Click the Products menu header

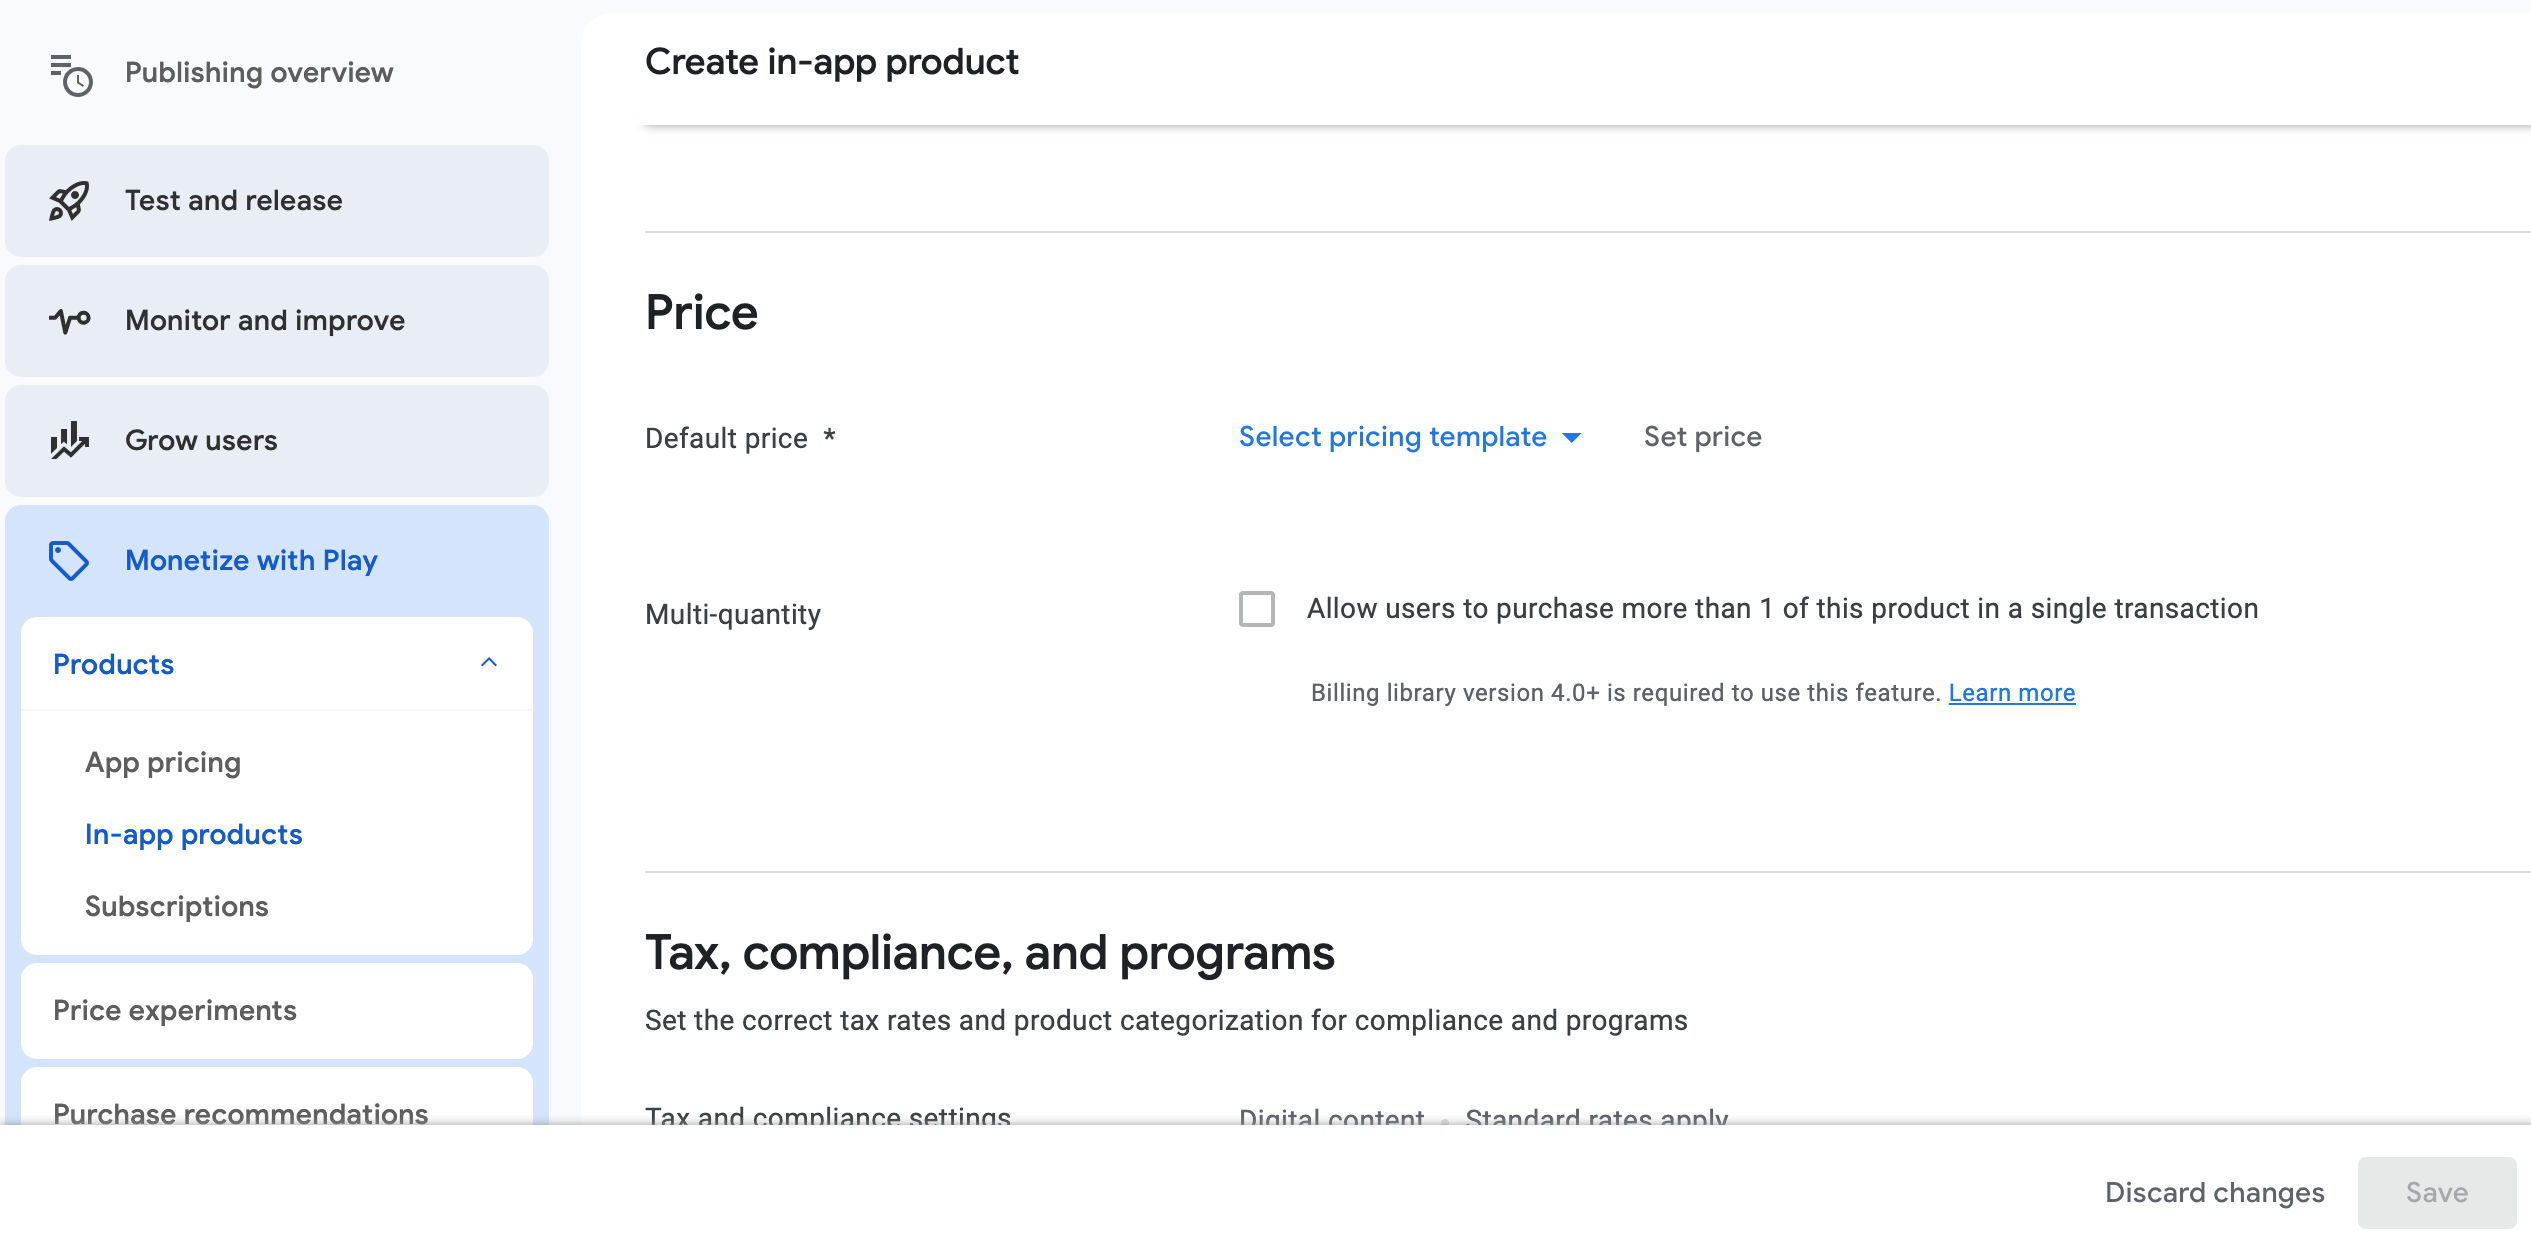pyautogui.click(x=113, y=663)
